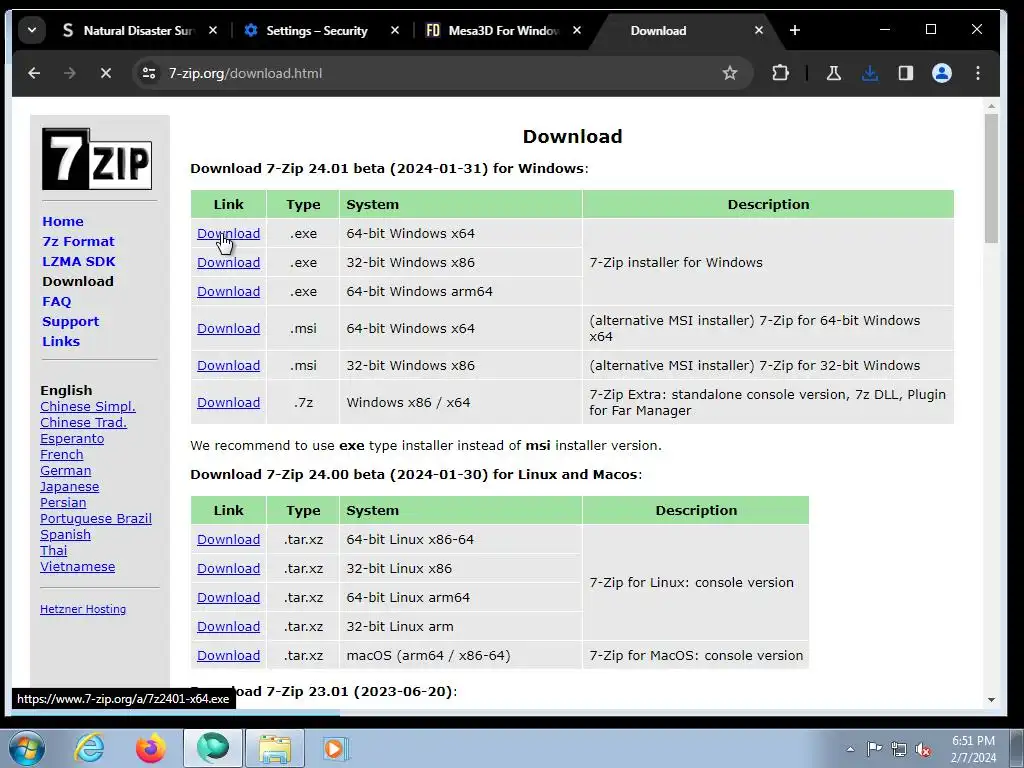Switch language to French
1024x768 pixels.
[61, 455]
